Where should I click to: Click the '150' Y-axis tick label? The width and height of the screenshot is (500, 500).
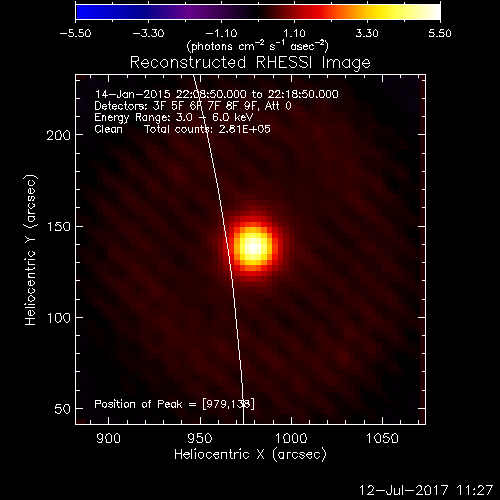click(59, 227)
